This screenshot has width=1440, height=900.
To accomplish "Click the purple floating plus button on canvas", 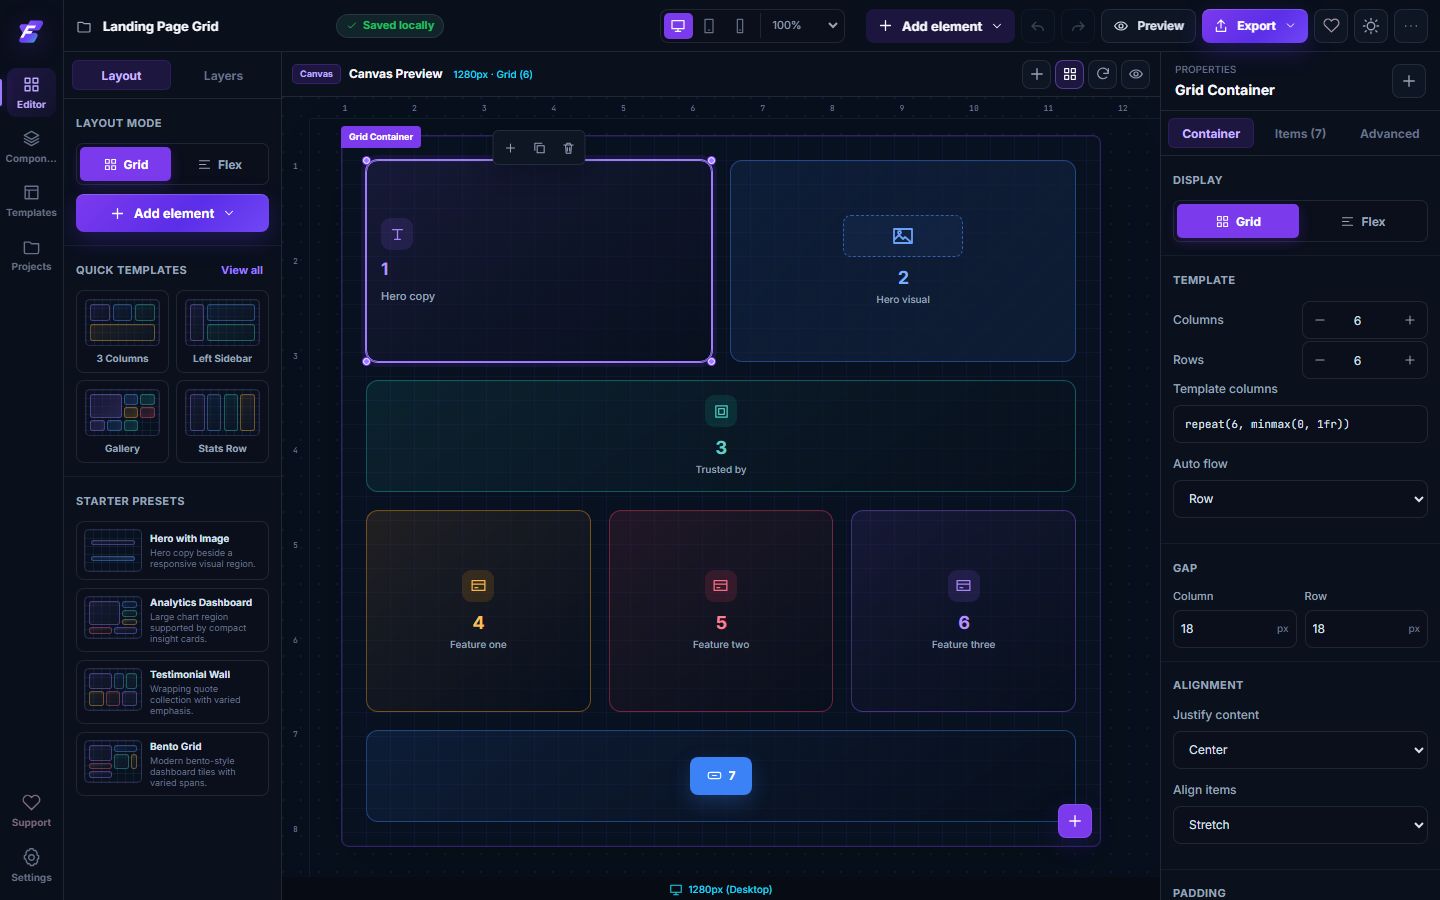I will click(1075, 821).
